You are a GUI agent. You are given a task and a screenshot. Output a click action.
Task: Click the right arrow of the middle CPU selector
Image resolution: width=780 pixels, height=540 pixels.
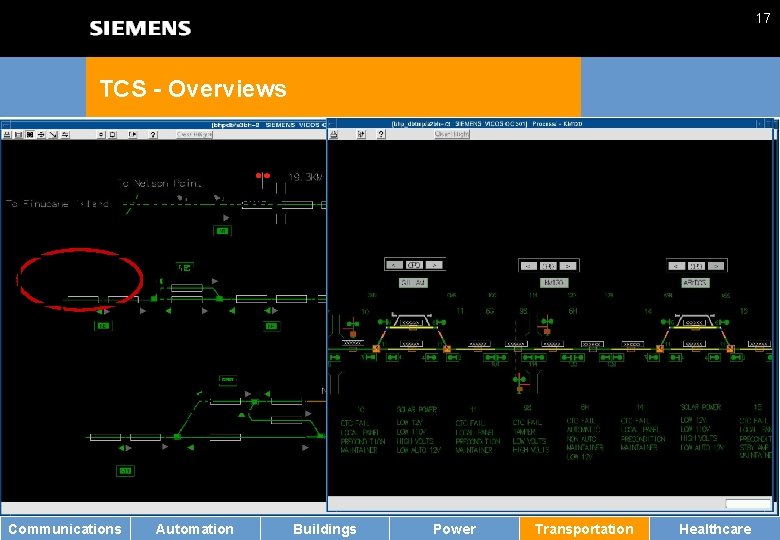pos(568,266)
